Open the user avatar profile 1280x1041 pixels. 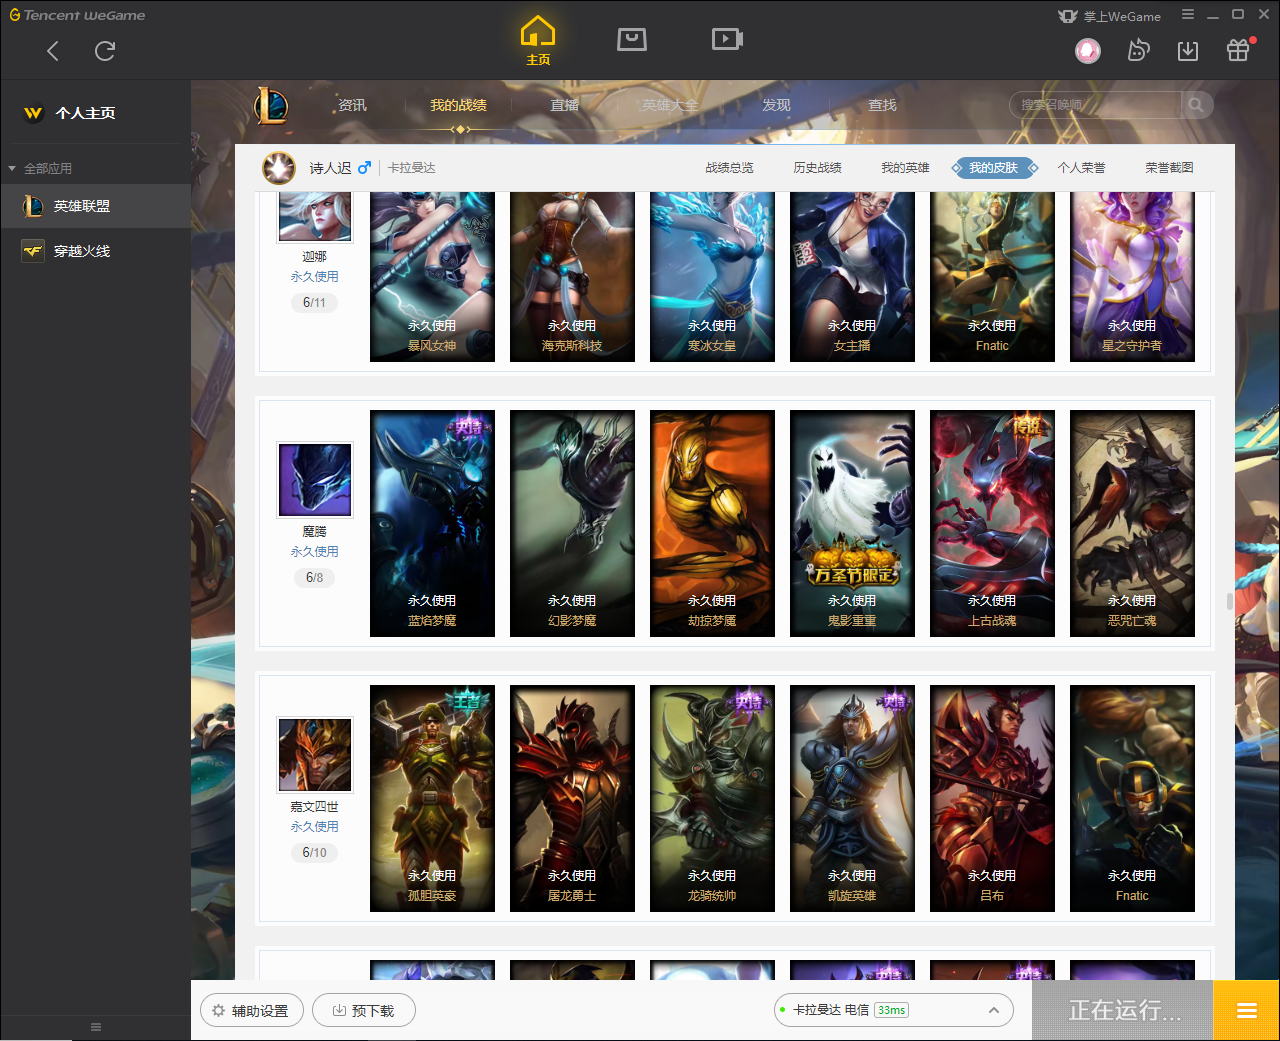(x=1088, y=50)
